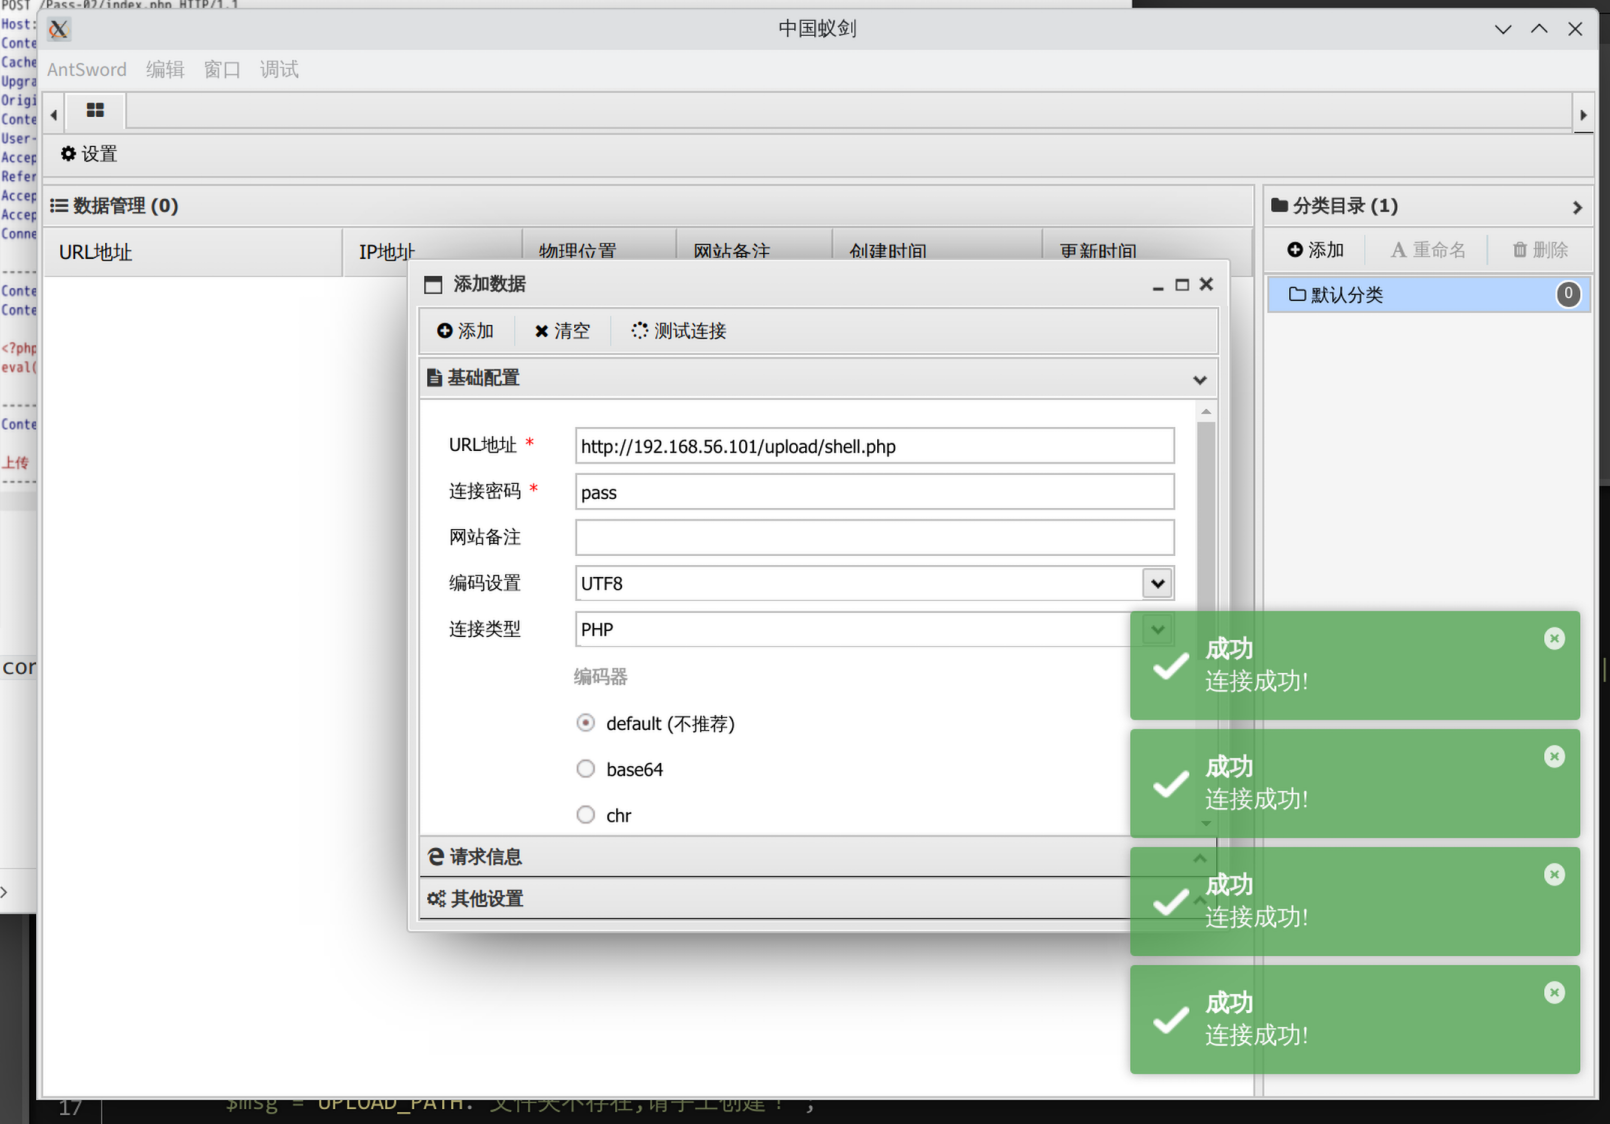Dismiss the fourth 连接成功 notification
The width and height of the screenshot is (1610, 1124).
[1554, 992]
